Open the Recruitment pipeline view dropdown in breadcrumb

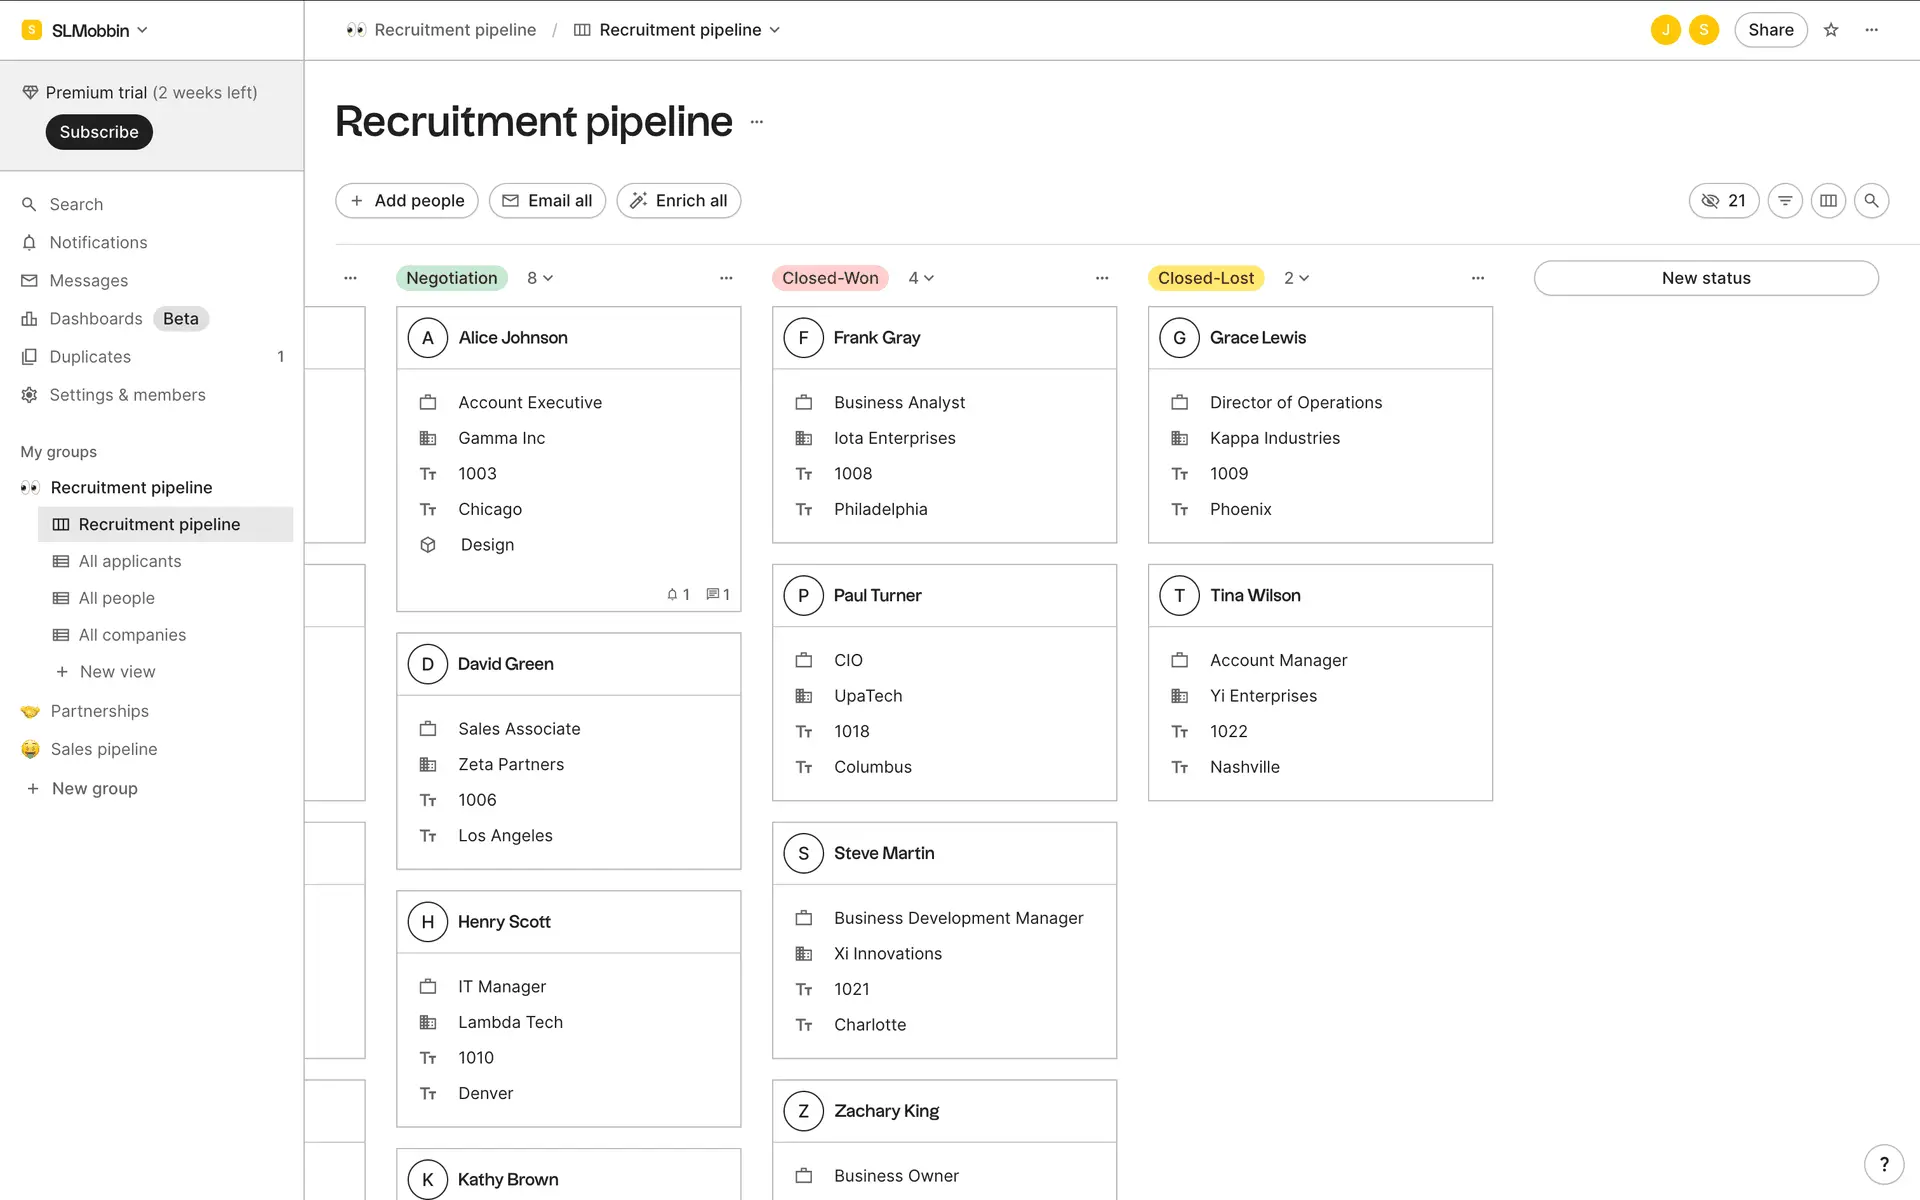pos(681,30)
